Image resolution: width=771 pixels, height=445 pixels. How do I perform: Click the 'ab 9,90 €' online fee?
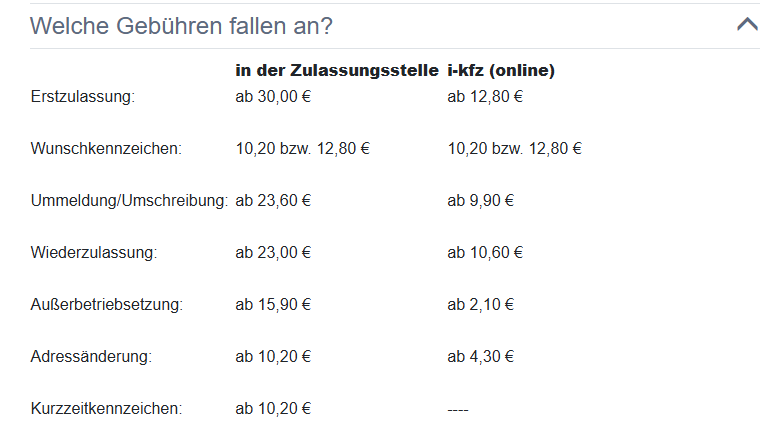click(480, 201)
